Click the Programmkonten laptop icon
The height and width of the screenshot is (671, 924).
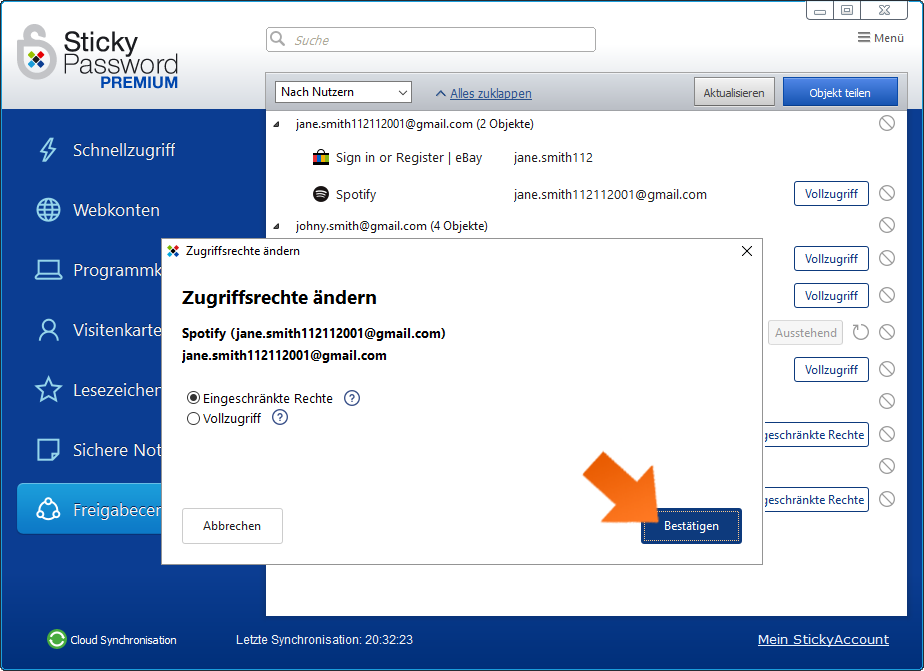coord(48,270)
